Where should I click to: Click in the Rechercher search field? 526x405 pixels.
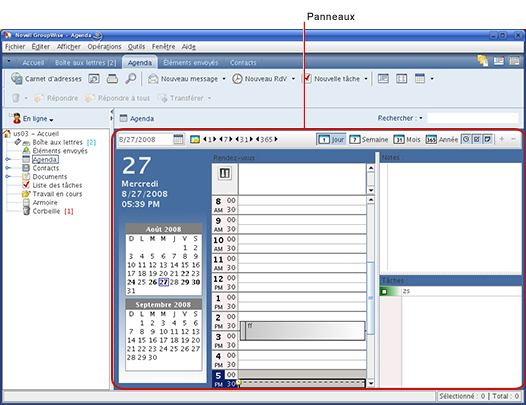coord(473,118)
